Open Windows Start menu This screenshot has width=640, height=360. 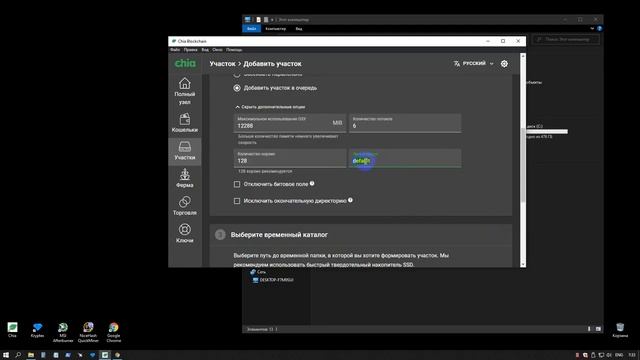point(6,355)
